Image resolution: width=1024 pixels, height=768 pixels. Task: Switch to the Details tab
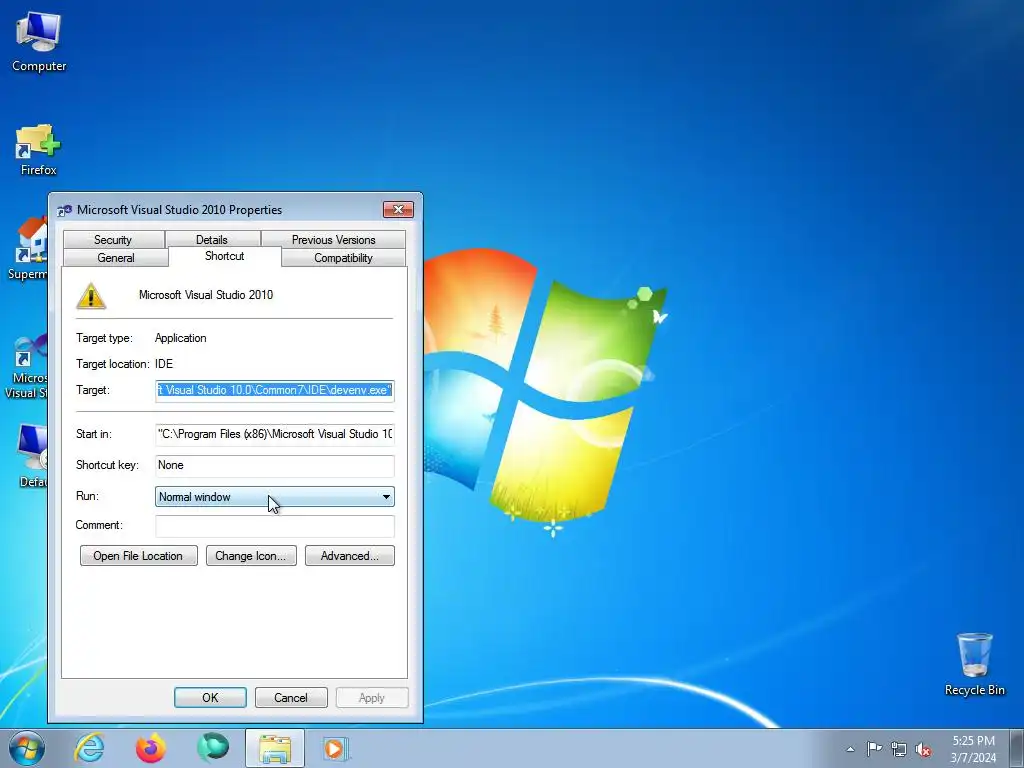212,240
